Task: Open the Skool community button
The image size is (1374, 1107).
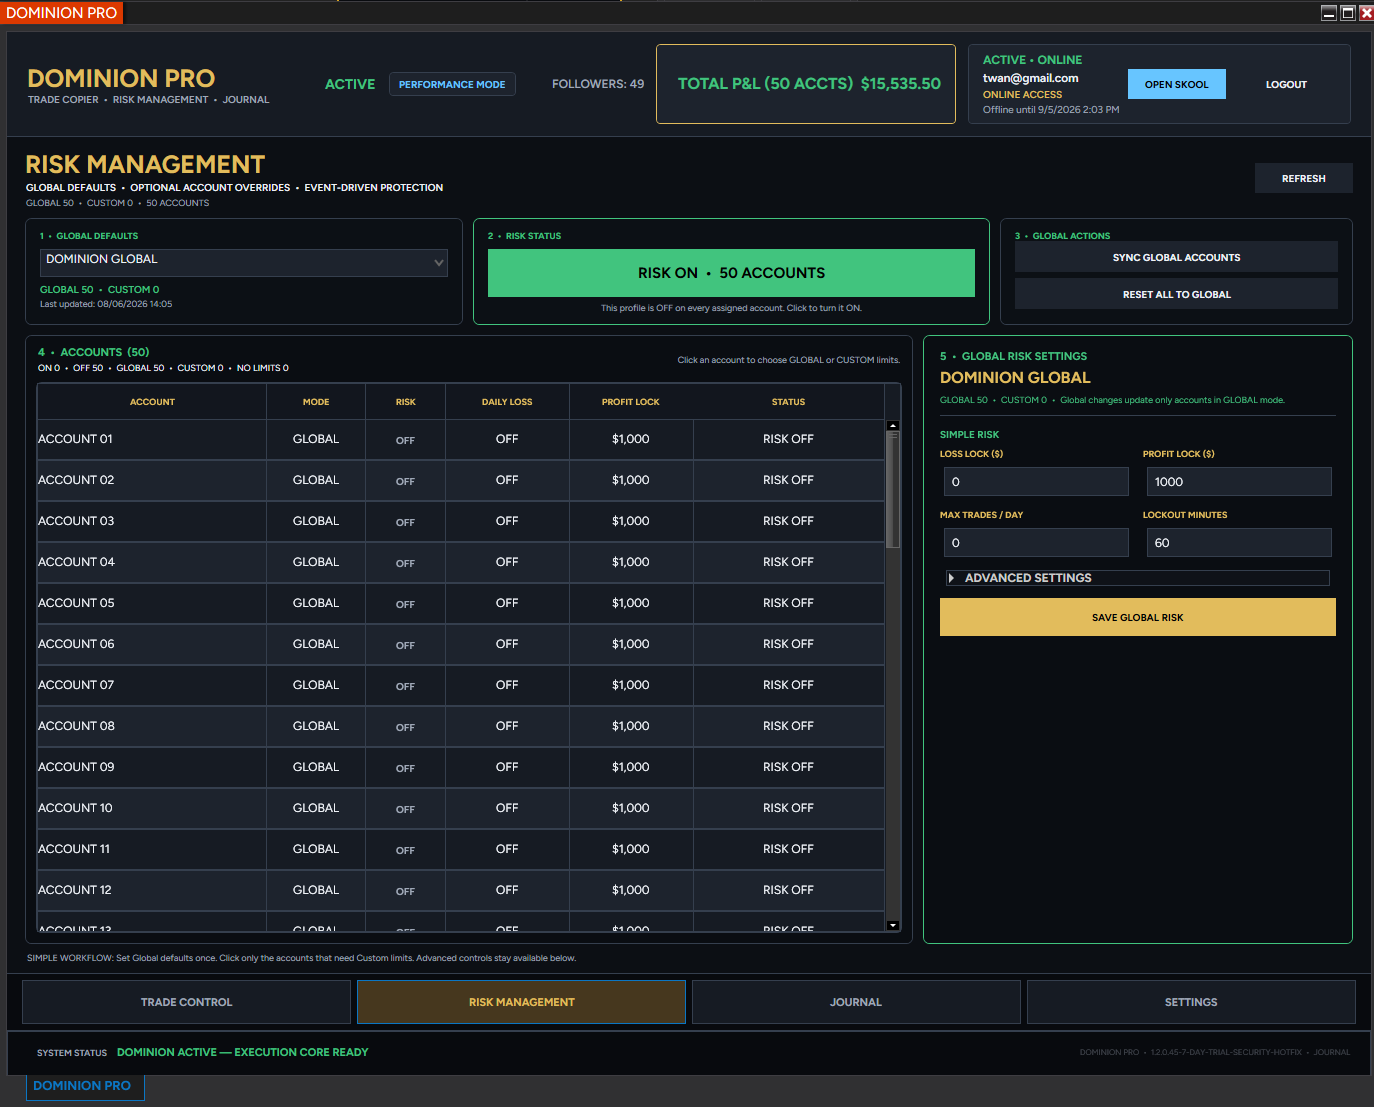Action: click(x=1177, y=84)
